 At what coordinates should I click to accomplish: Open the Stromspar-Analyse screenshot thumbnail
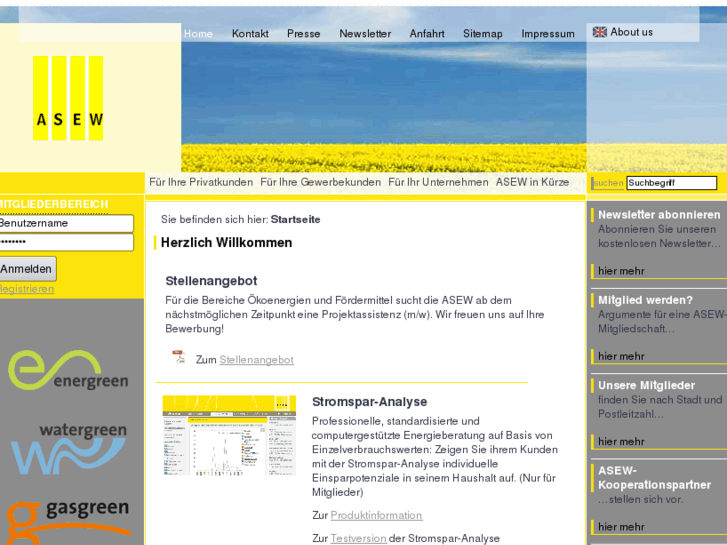coord(229,436)
